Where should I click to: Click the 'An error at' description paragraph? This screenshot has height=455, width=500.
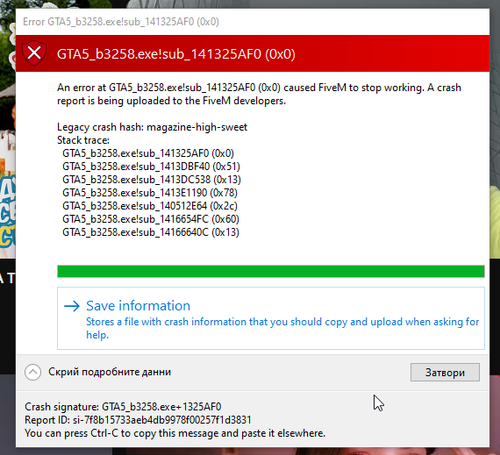(x=259, y=94)
